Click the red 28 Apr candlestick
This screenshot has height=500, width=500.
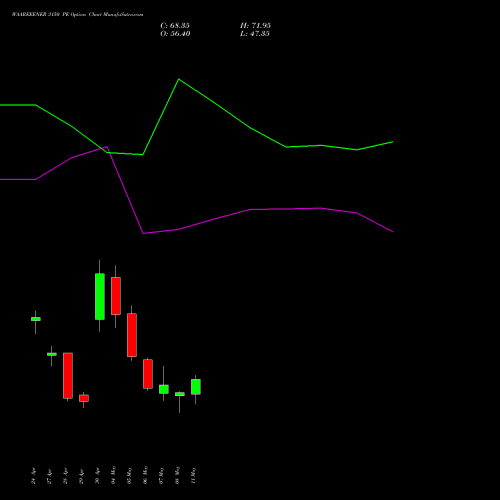point(68,375)
